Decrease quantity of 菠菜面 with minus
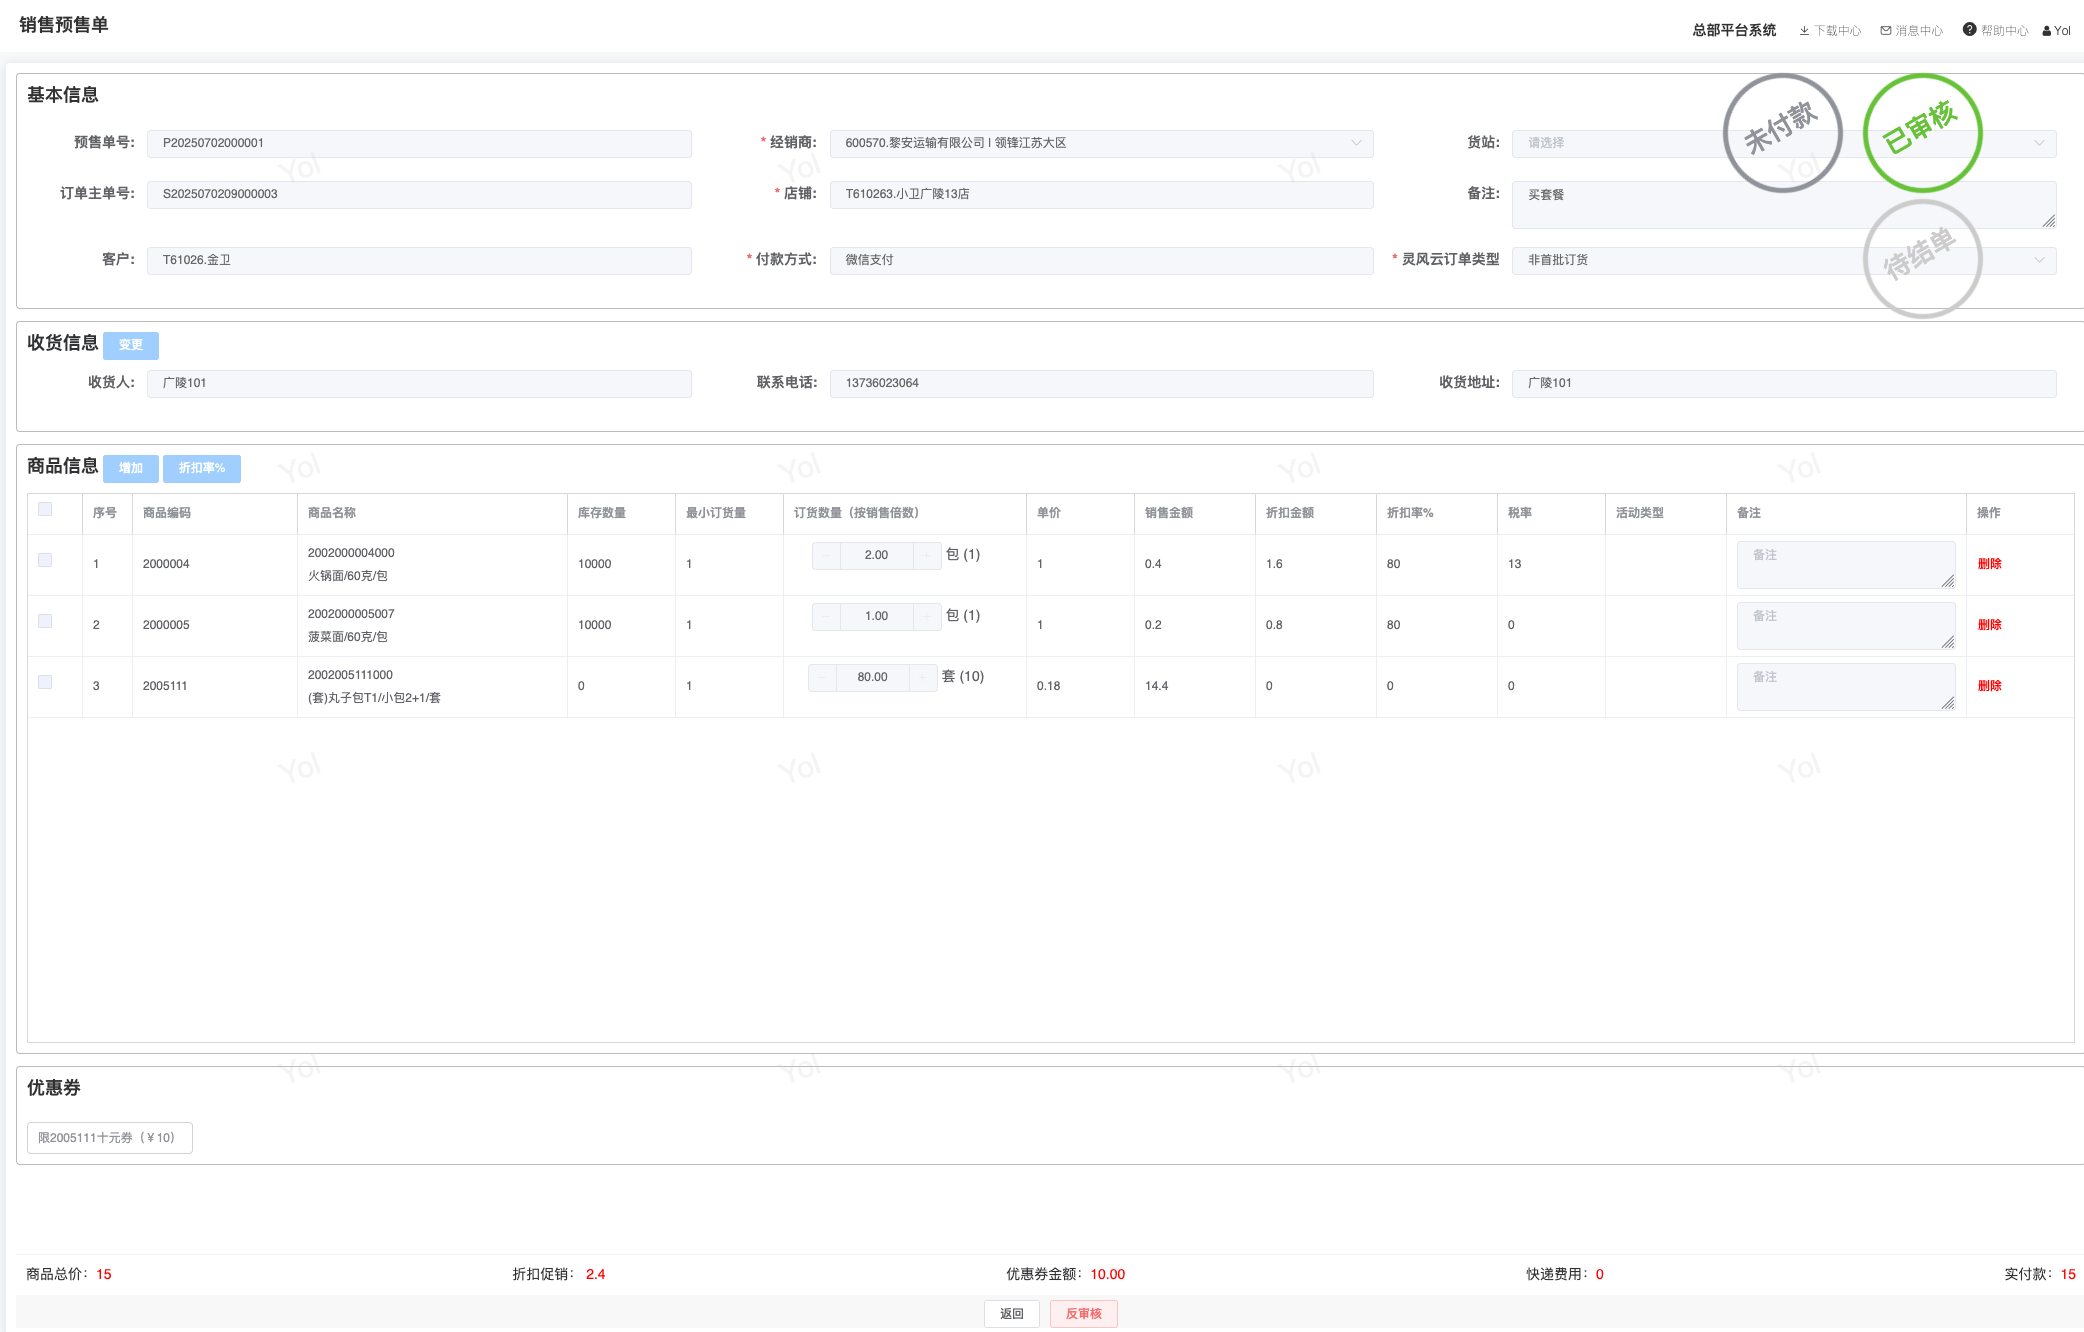Image resolution: width=2084 pixels, height=1332 pixels. (826, 616)
